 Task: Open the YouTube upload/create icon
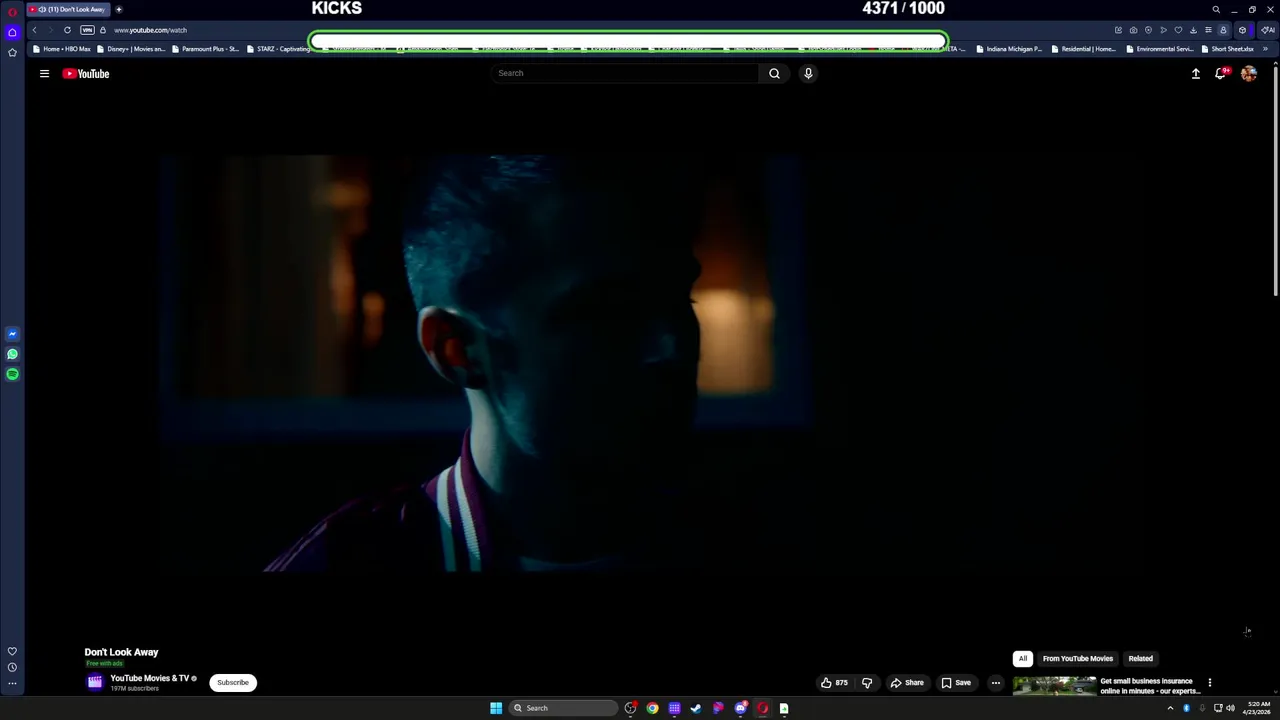click(1195, 73)
